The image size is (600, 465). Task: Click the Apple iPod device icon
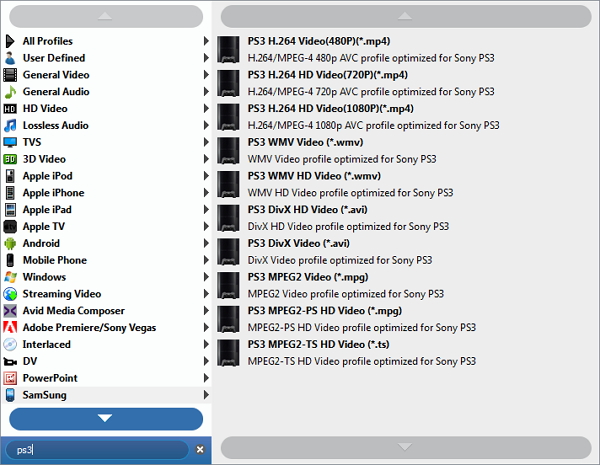pos(10,176)
